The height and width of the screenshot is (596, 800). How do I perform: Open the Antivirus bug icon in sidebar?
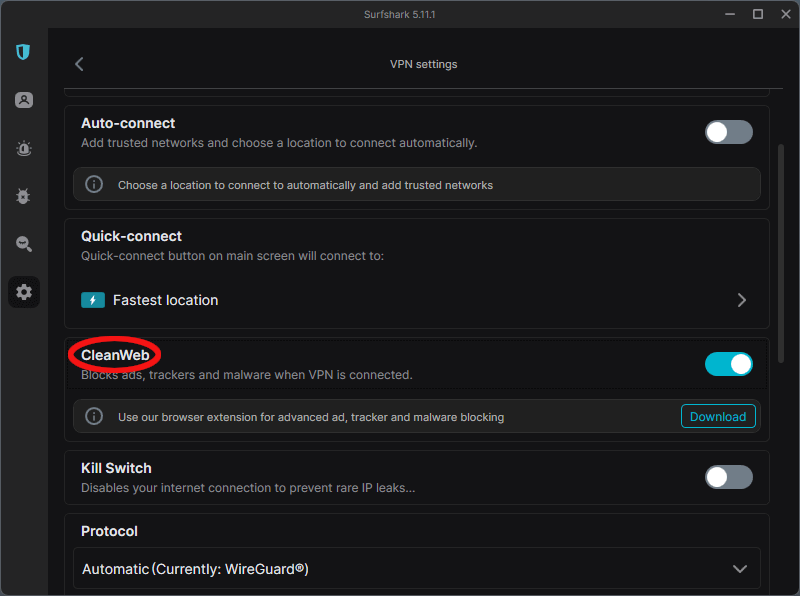(x=23, y=196)
